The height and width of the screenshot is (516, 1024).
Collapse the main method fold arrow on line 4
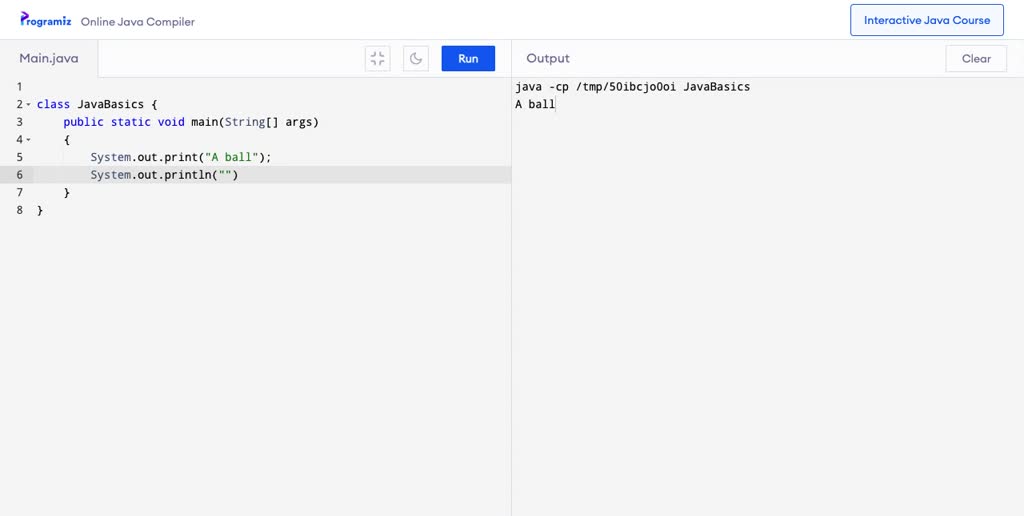click(28, 140)
